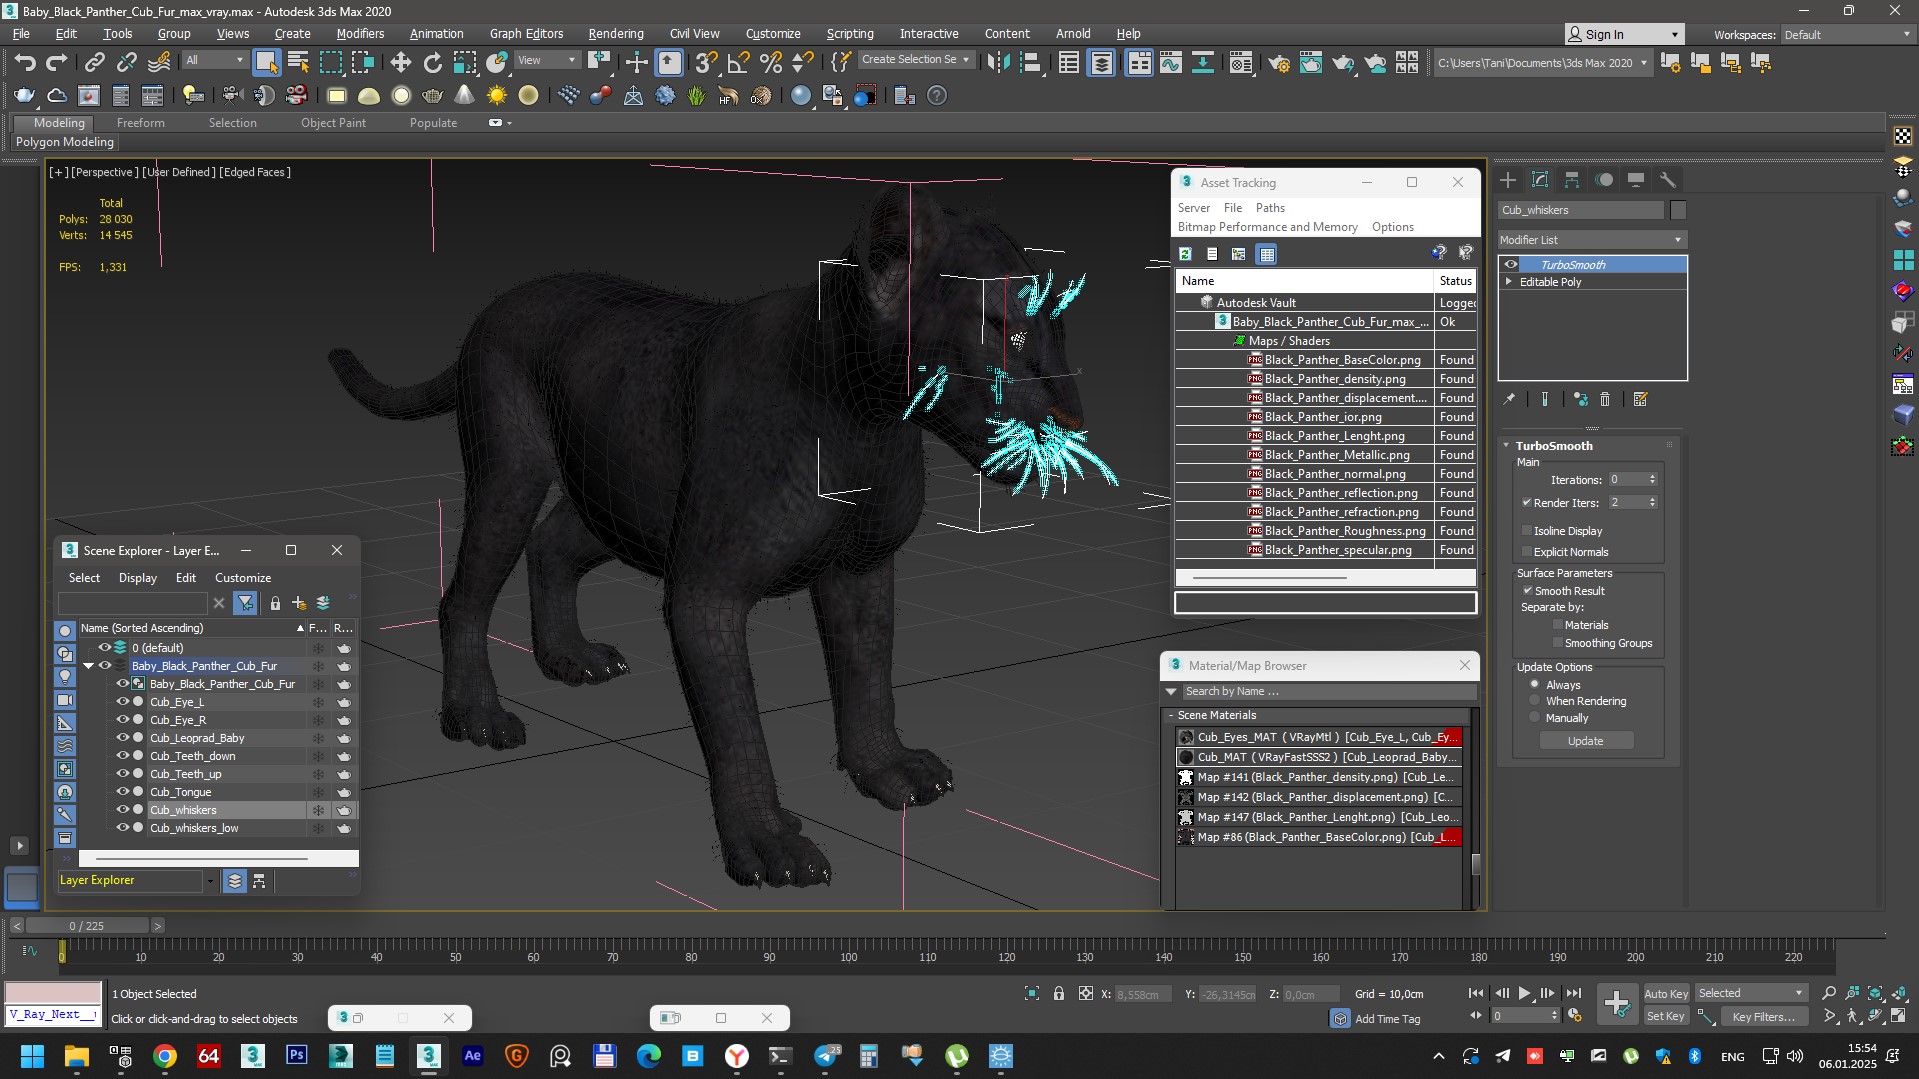Image resolution: width=1919 pixels, height=1079 pixels.
Task: Activate the Select Object tool
Action: pyautogui.click(x=266, y=63)
